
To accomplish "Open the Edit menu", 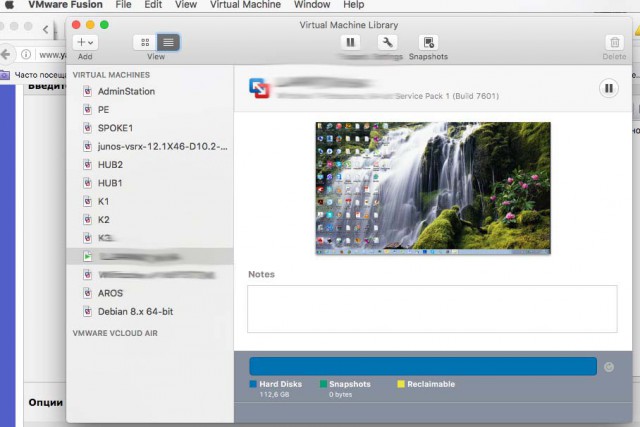I will pos(153,5).
